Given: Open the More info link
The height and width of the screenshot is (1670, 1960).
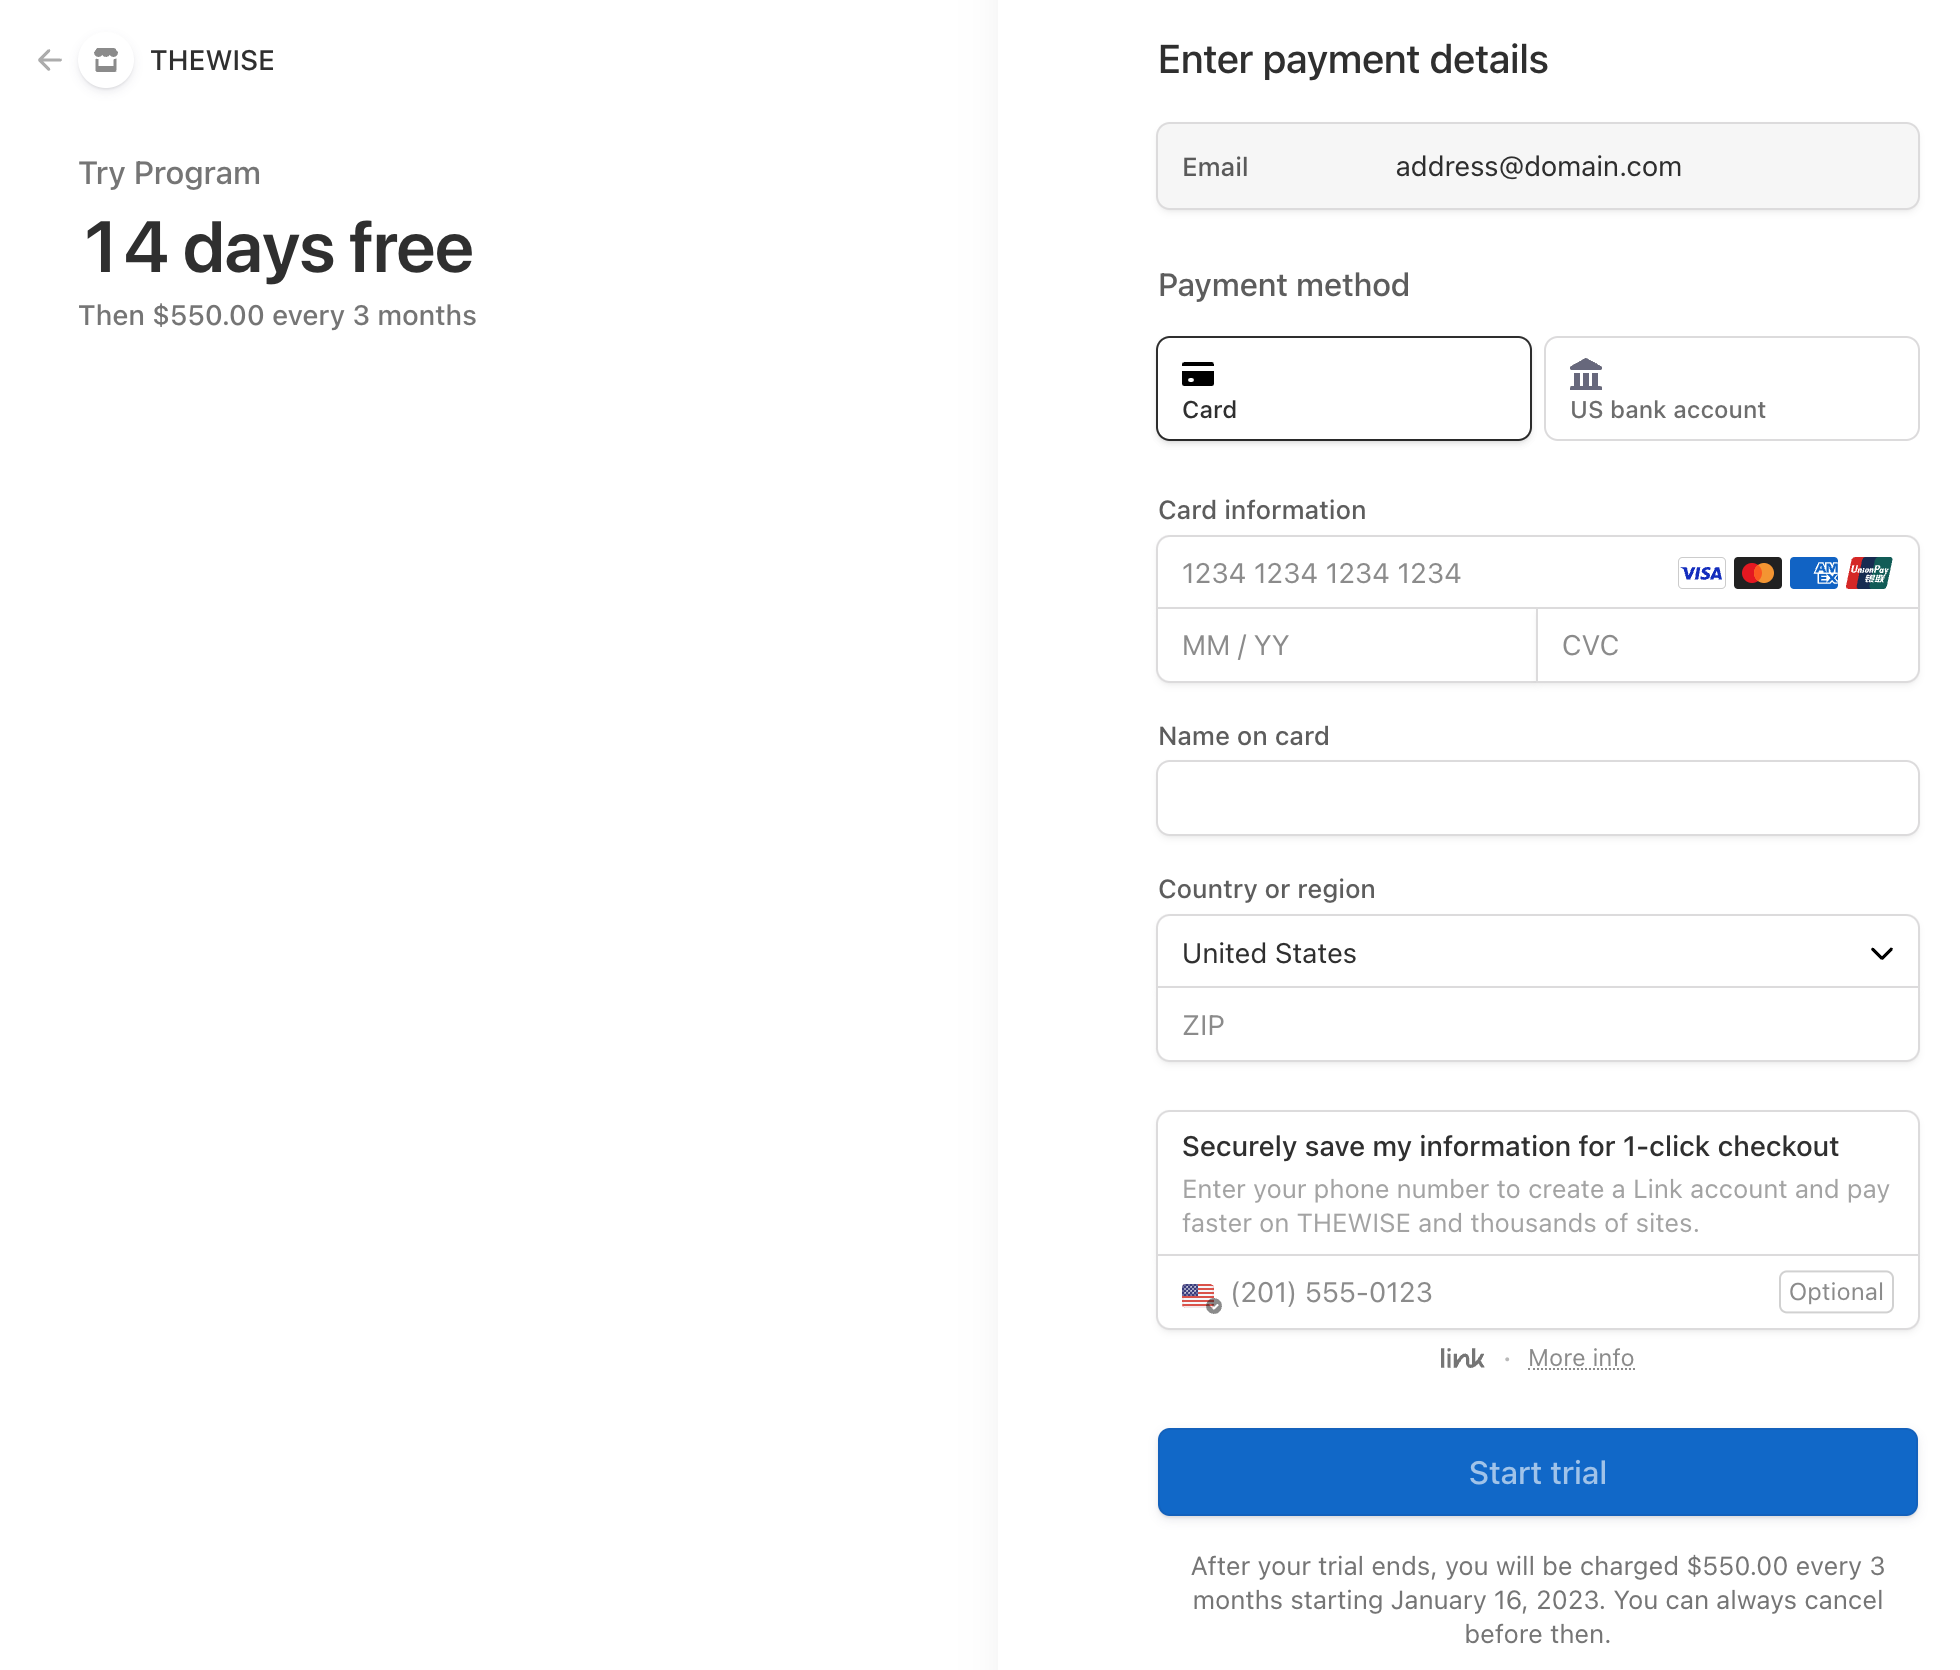Looking at the screenshot, I should click(1580, 1357).
